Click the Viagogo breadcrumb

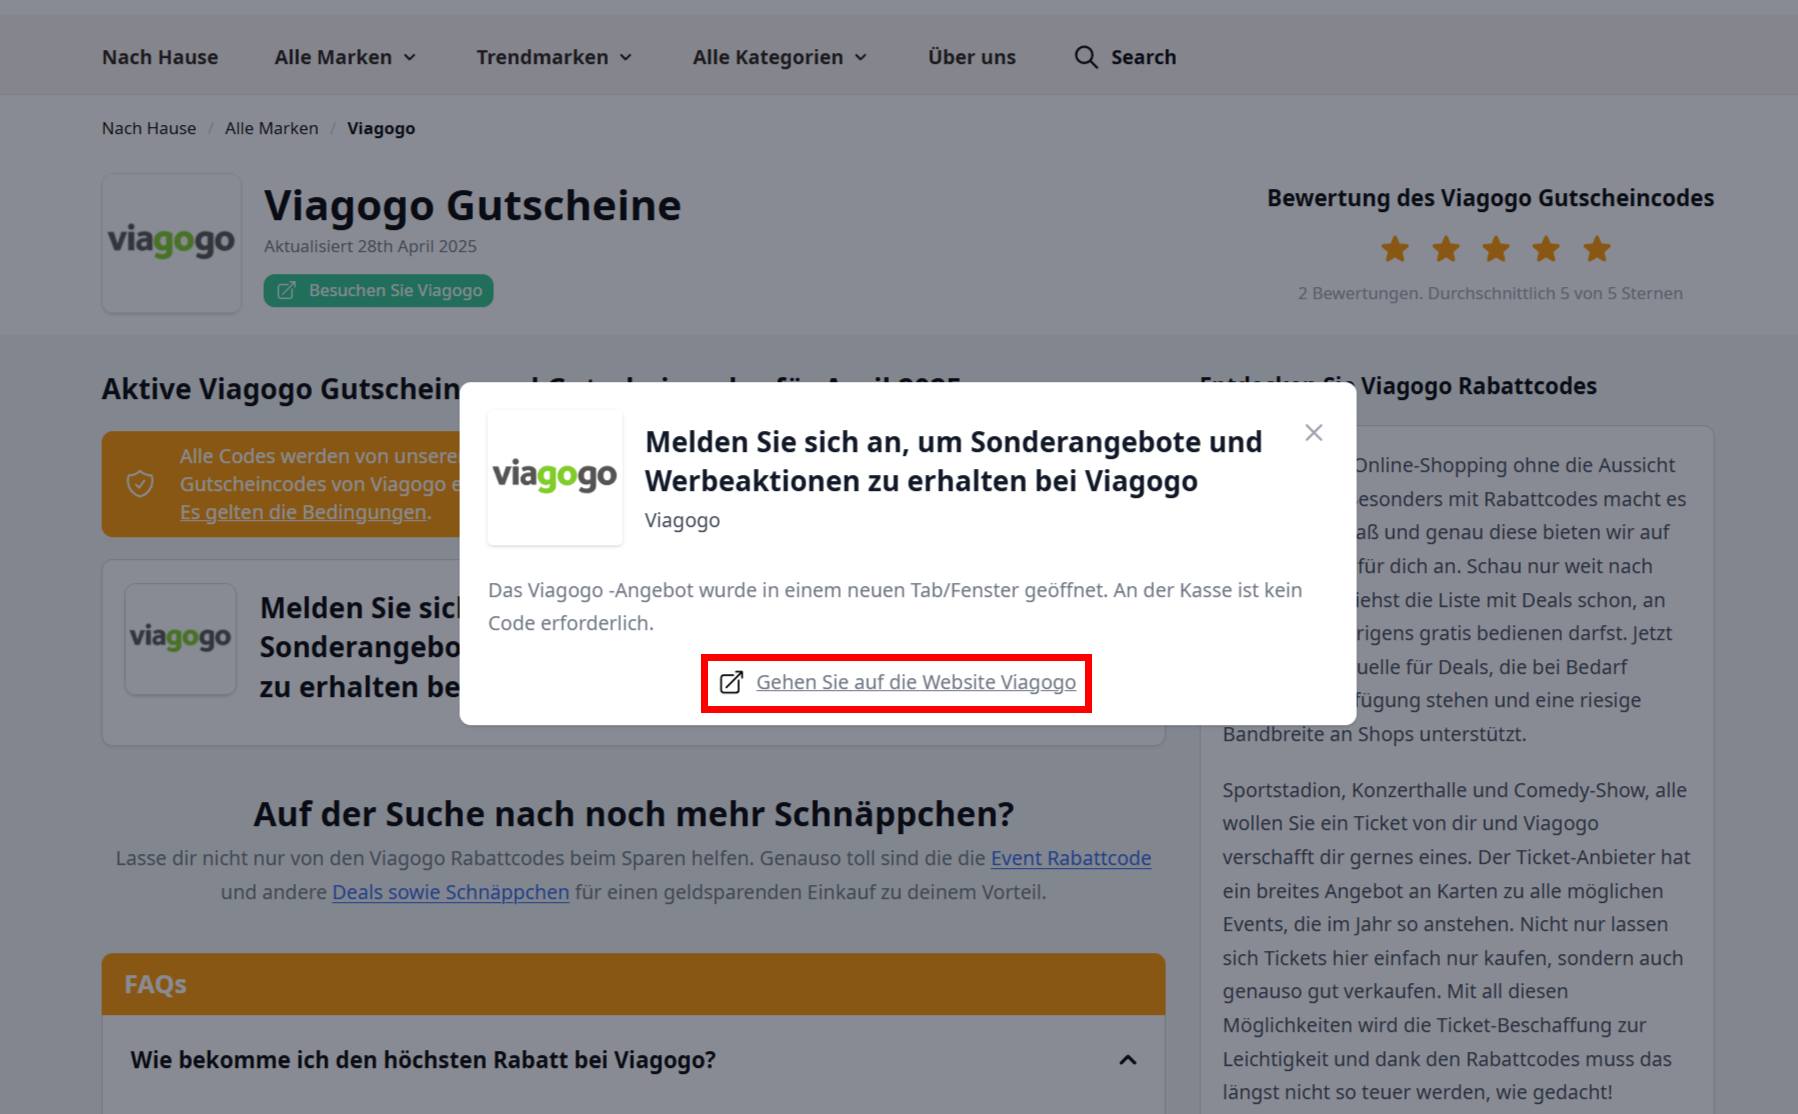381,128
